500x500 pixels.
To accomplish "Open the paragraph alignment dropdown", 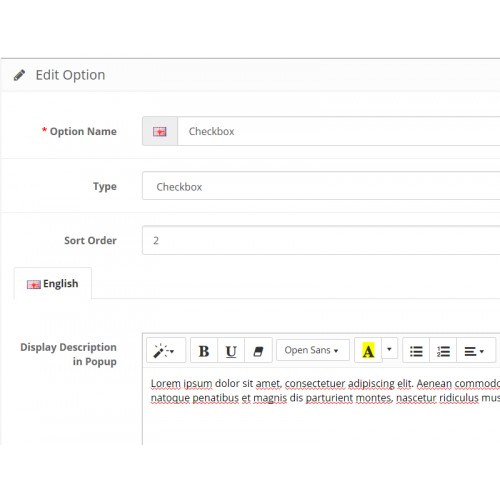I will pos(475,351).
